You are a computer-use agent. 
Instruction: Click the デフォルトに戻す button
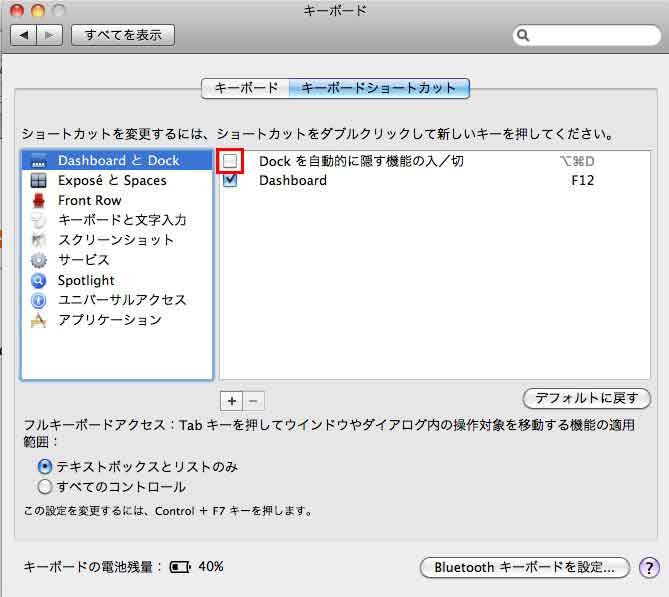586,398
